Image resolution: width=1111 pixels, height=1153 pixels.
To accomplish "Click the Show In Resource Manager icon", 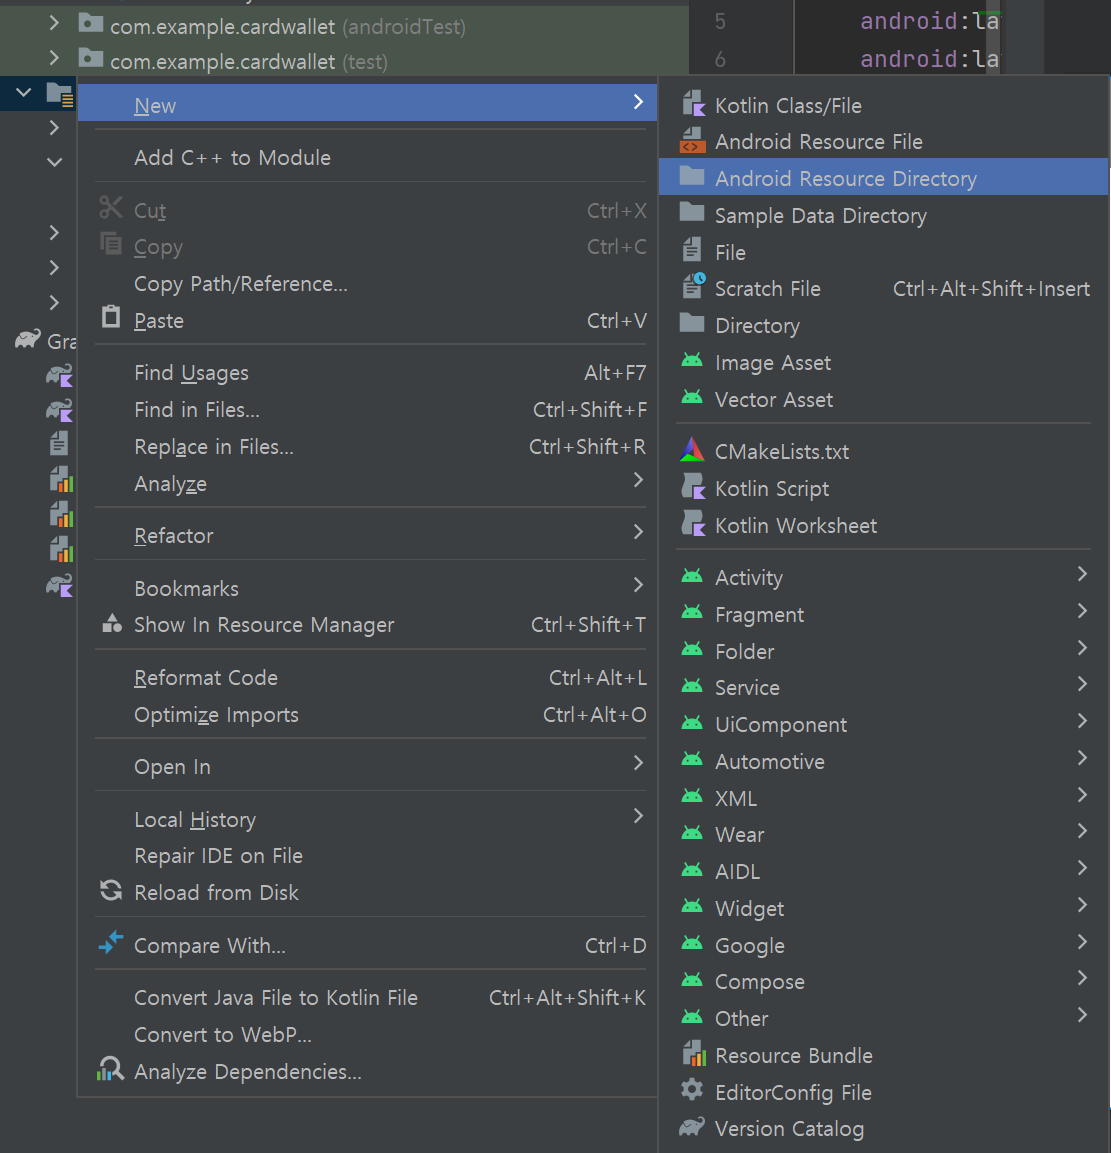I will [x=112, y=624].
